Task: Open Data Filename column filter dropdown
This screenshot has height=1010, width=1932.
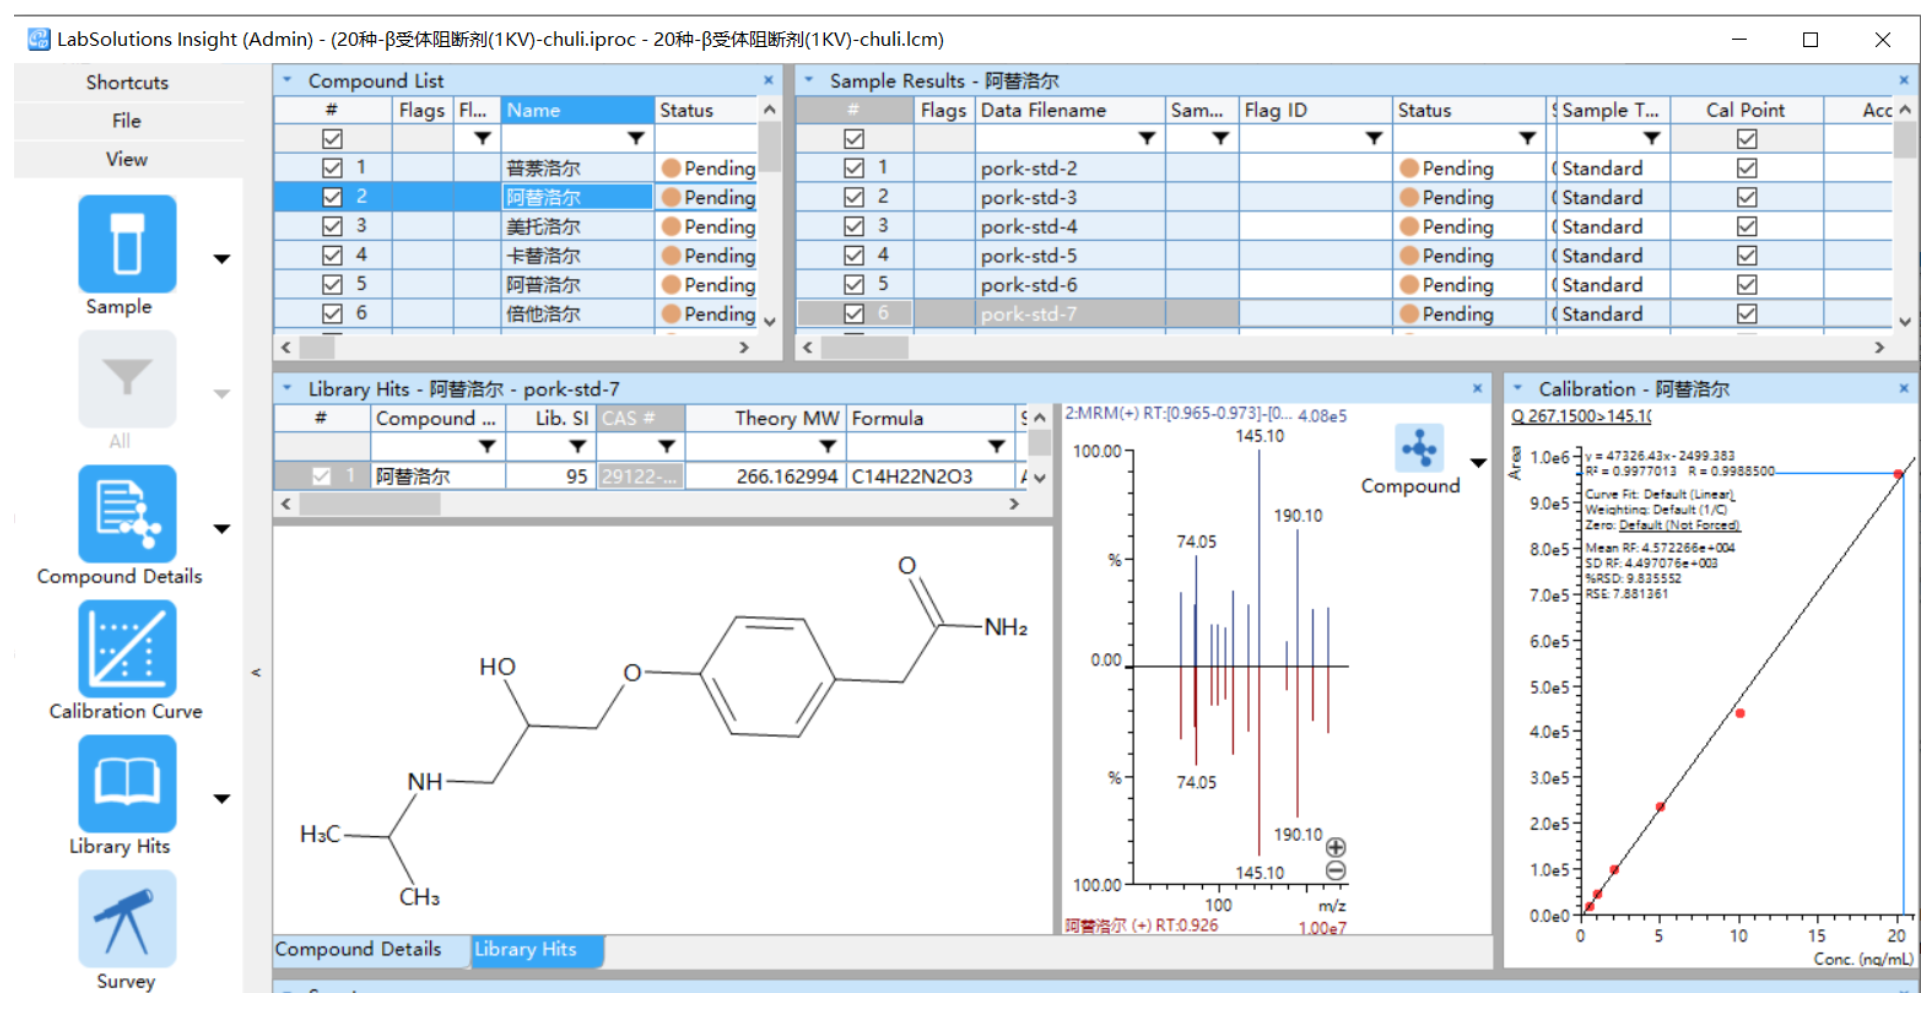Action: tap(1147, 139)
